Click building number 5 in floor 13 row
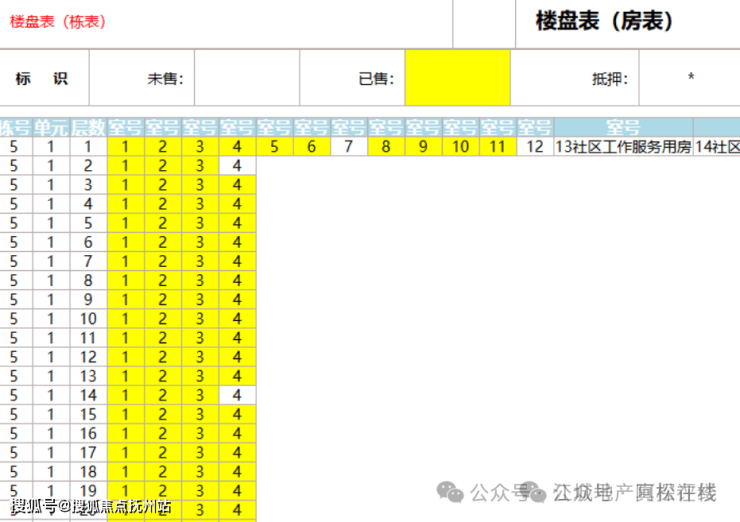 click(x=14, y=376)
